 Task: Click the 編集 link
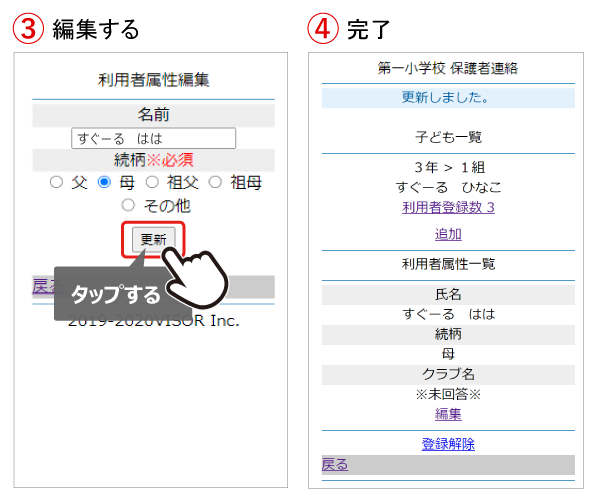(x=448, y=414)
